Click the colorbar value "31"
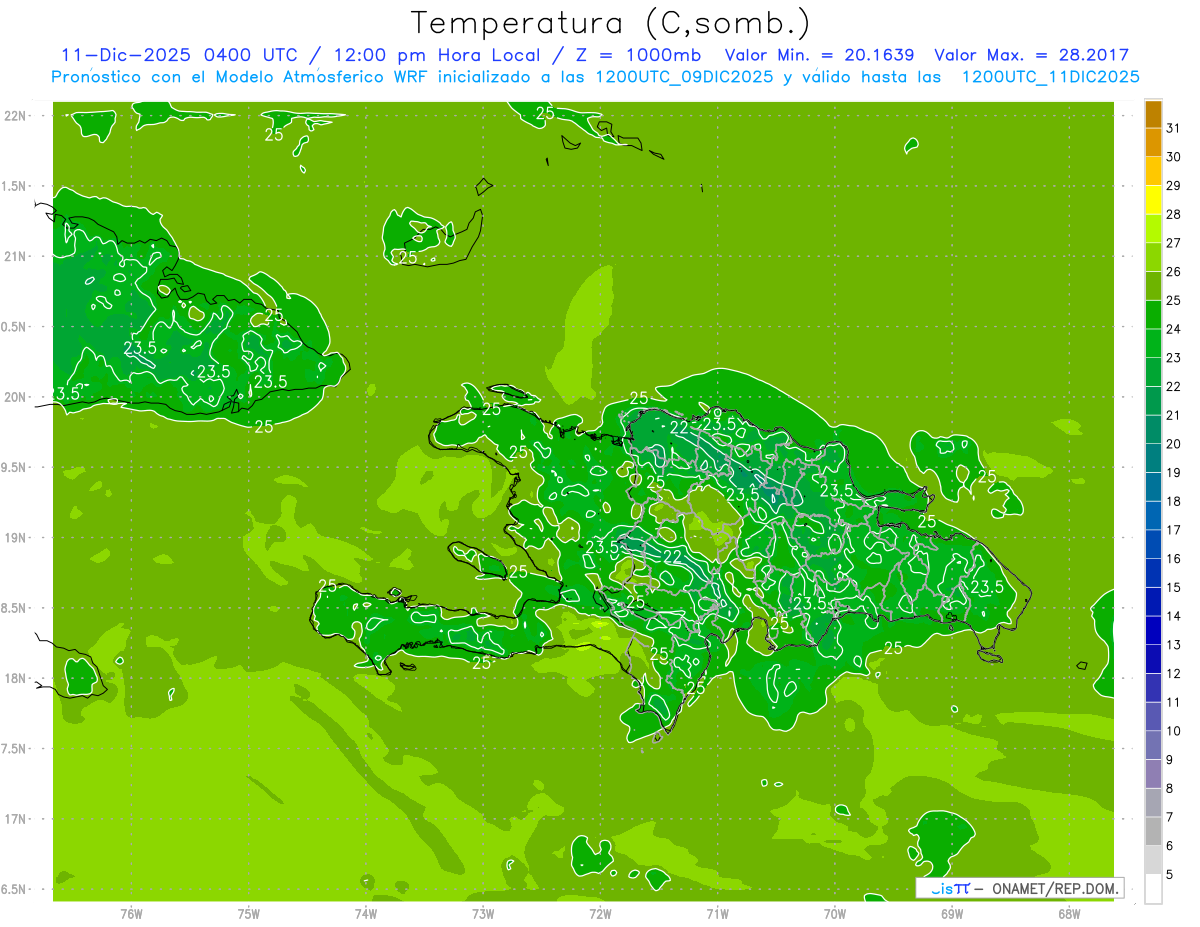Image resolution: width=1200 pixels, height=927 pixels. click(1174, 128)
